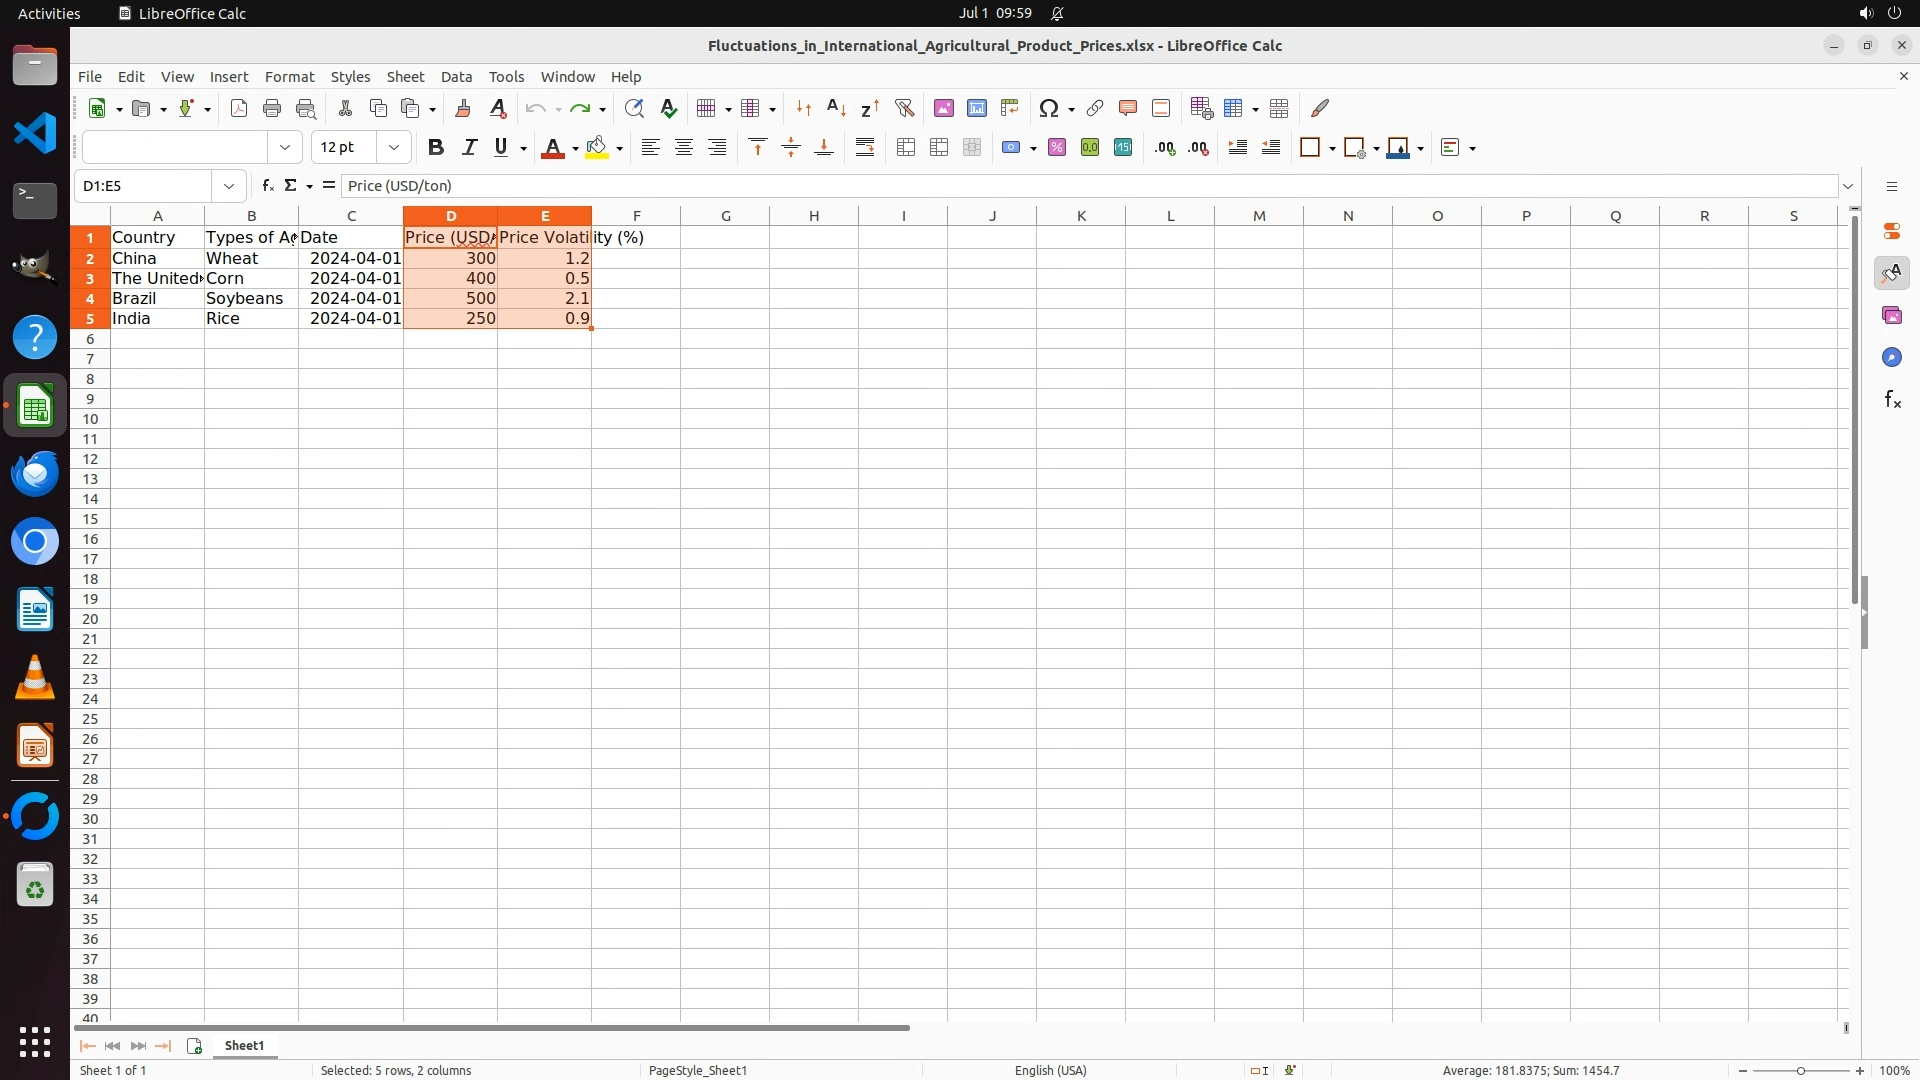Screen dimensions: 1920x1080
Task: Open the Data menu
Action: coord(456,77)
